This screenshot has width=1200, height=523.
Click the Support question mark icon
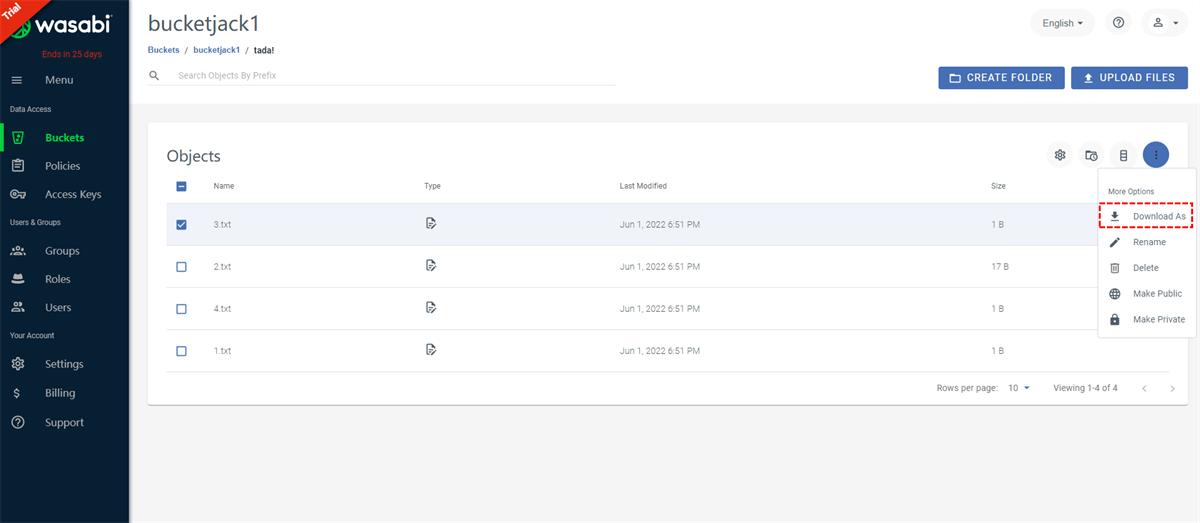(17, 422)
